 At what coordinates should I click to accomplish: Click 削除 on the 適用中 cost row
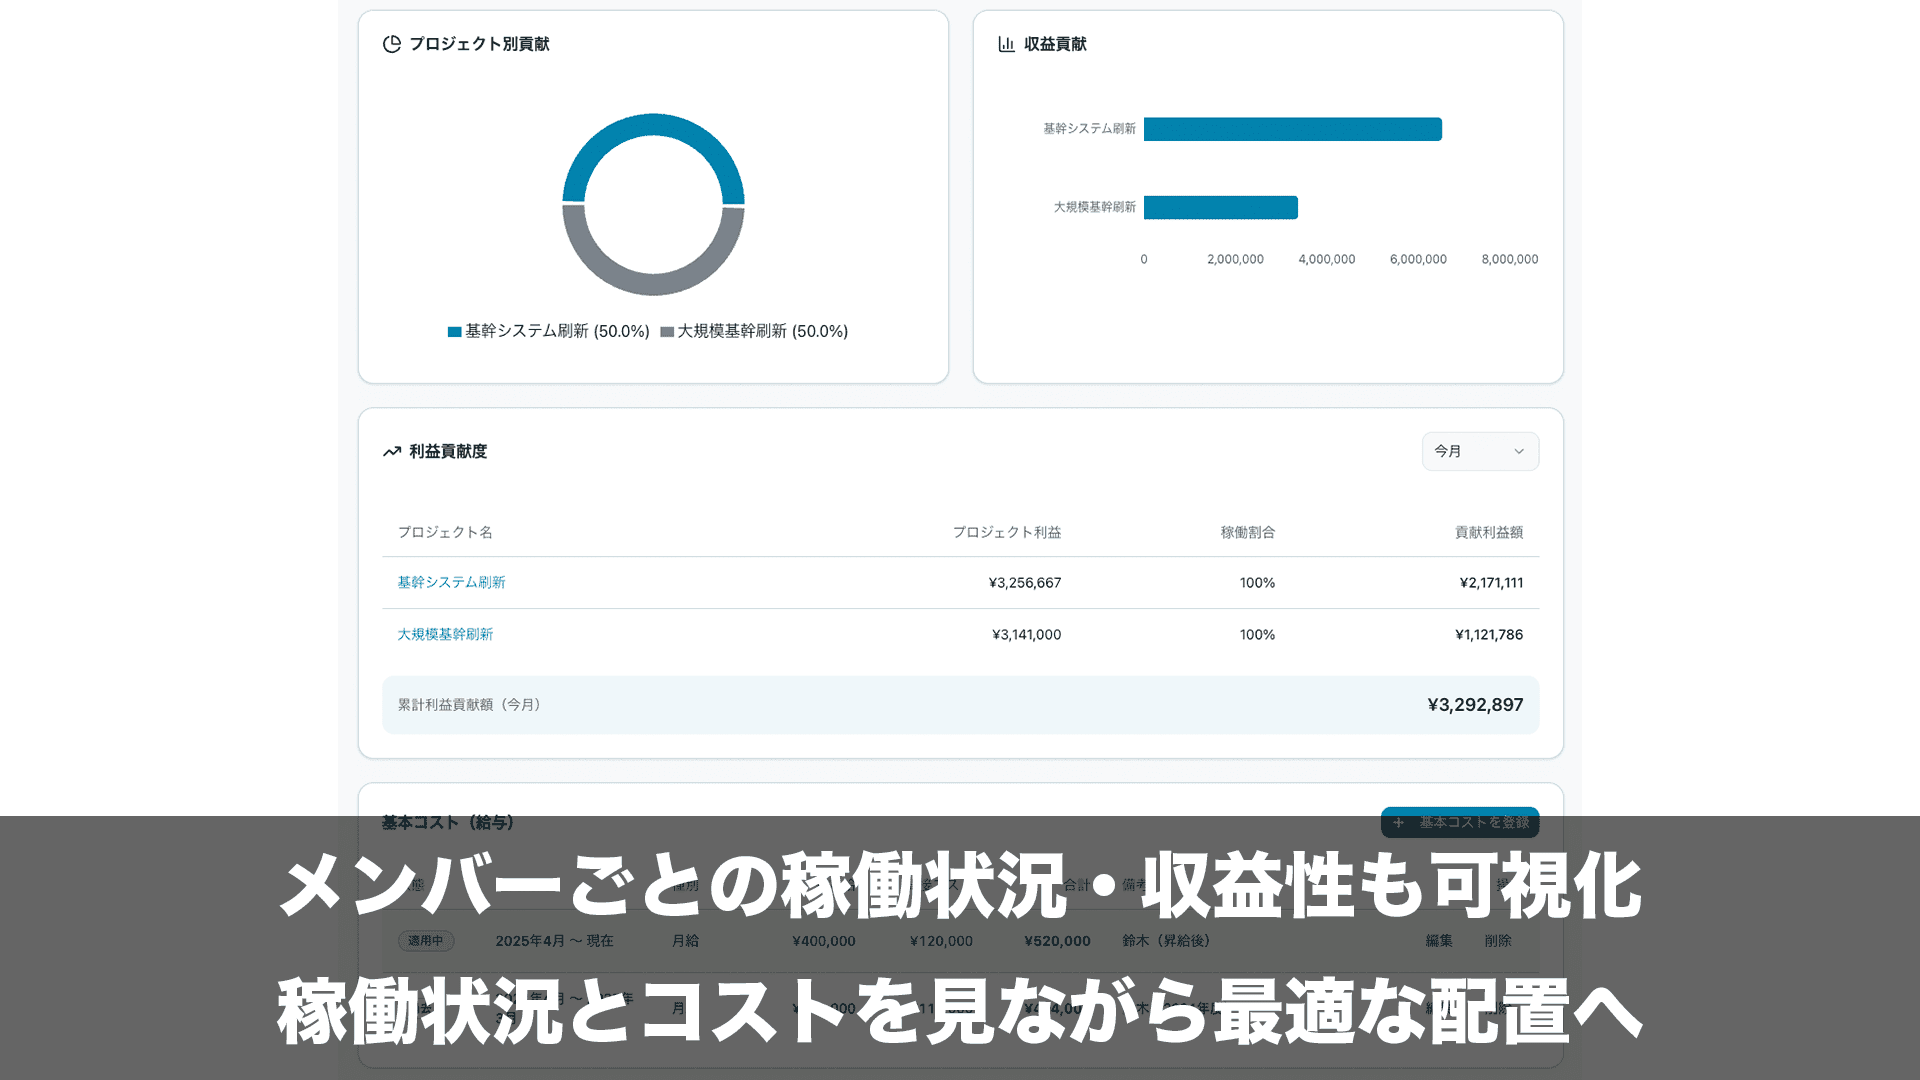1497,941
